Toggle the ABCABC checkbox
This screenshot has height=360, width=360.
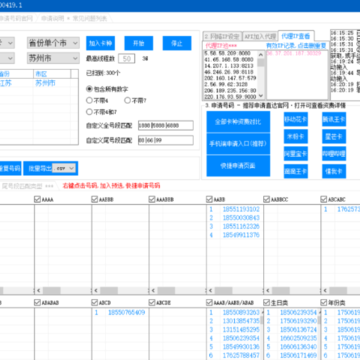pos(324,199)
